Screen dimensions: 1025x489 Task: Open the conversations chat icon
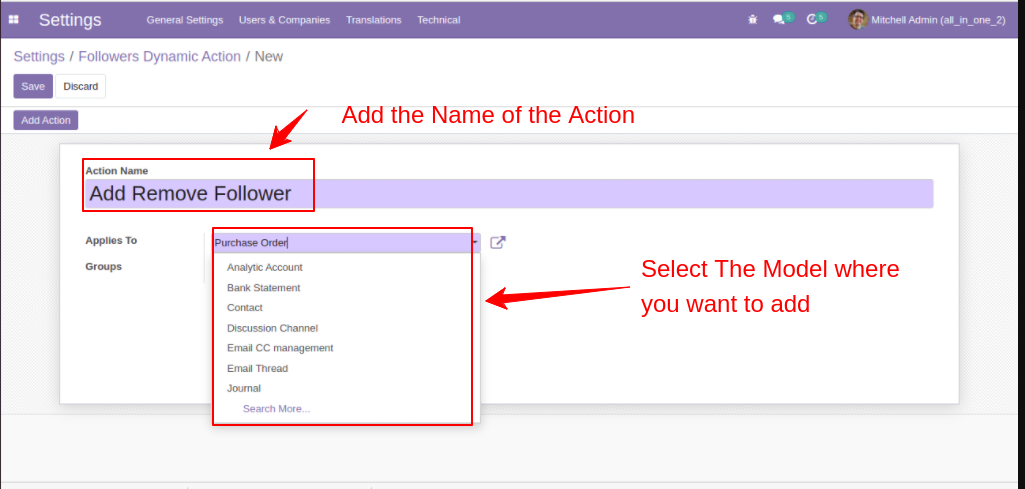click(778, 20)
